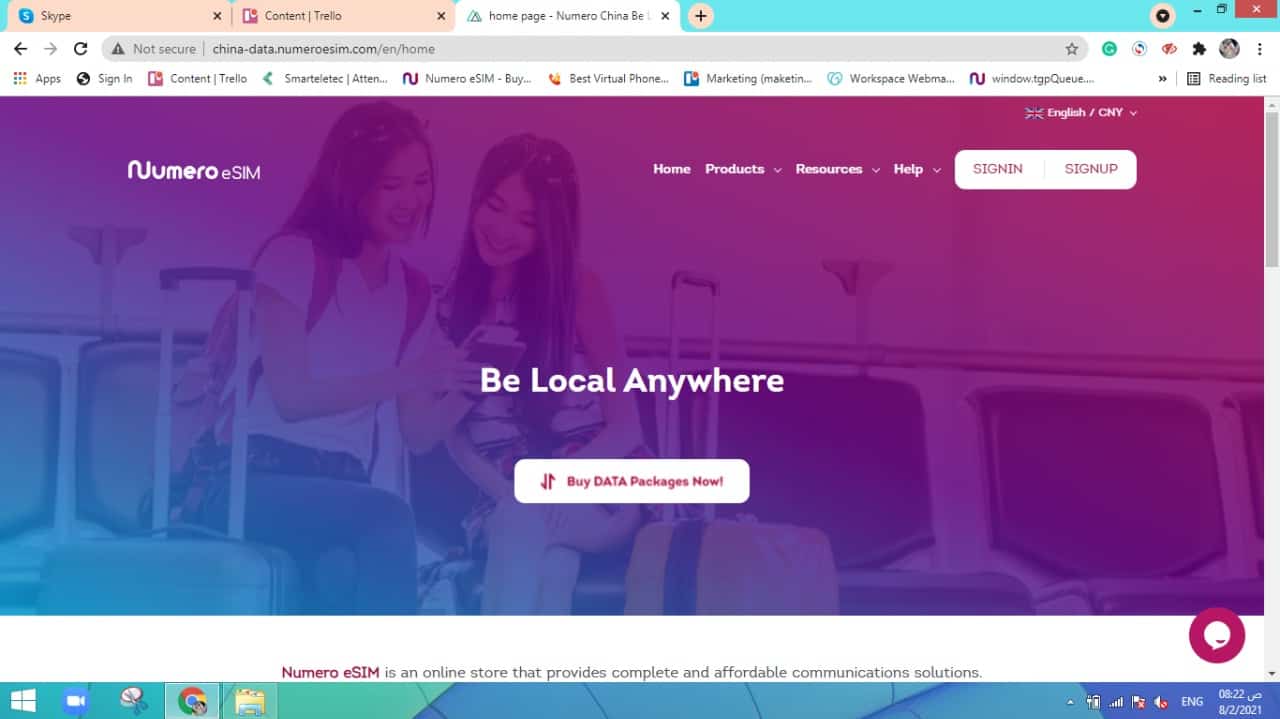The image size is (1280, 719).
Task: Click the chat bubble support icon
Action: point(1216,635)
